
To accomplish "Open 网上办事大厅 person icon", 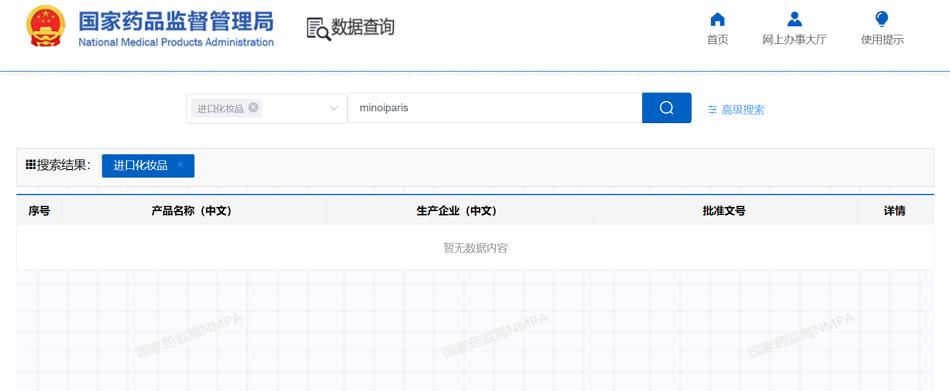I will [x=794, y=19].
